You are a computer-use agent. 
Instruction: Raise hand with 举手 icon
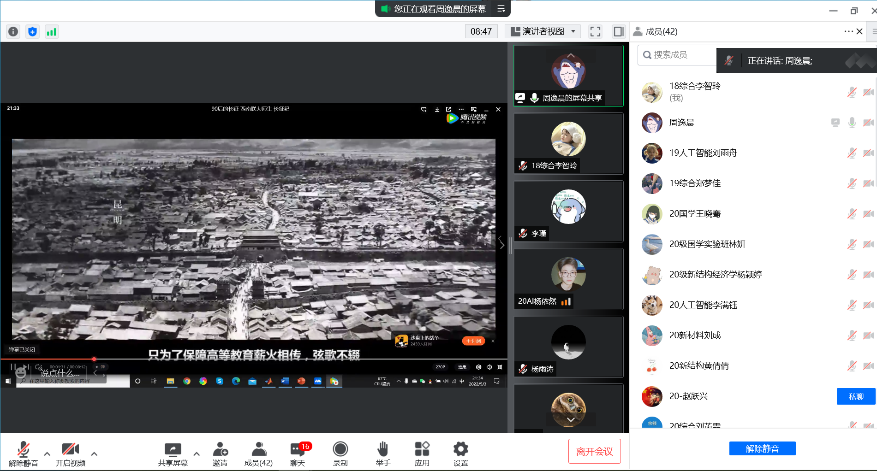click(383, 454)
